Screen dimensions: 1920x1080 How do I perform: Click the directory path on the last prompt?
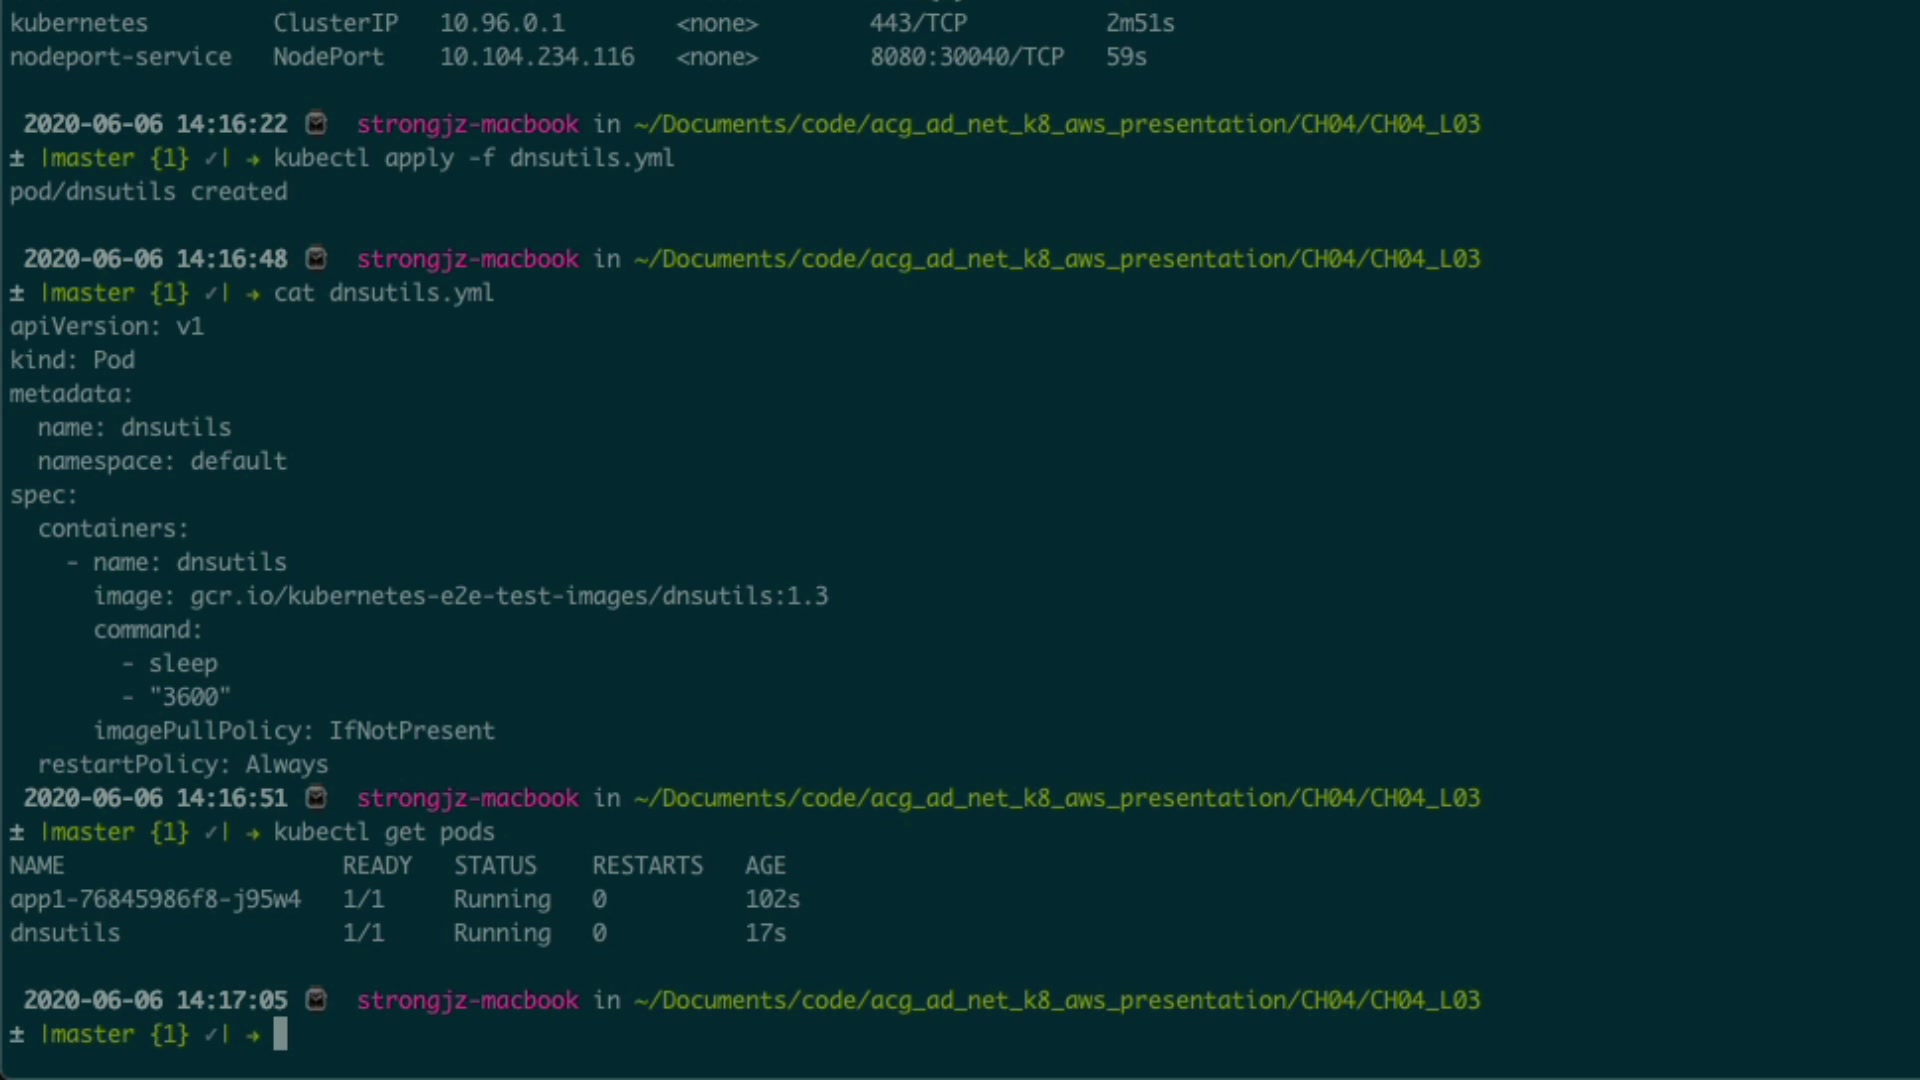click(x=1056, y=1000)
